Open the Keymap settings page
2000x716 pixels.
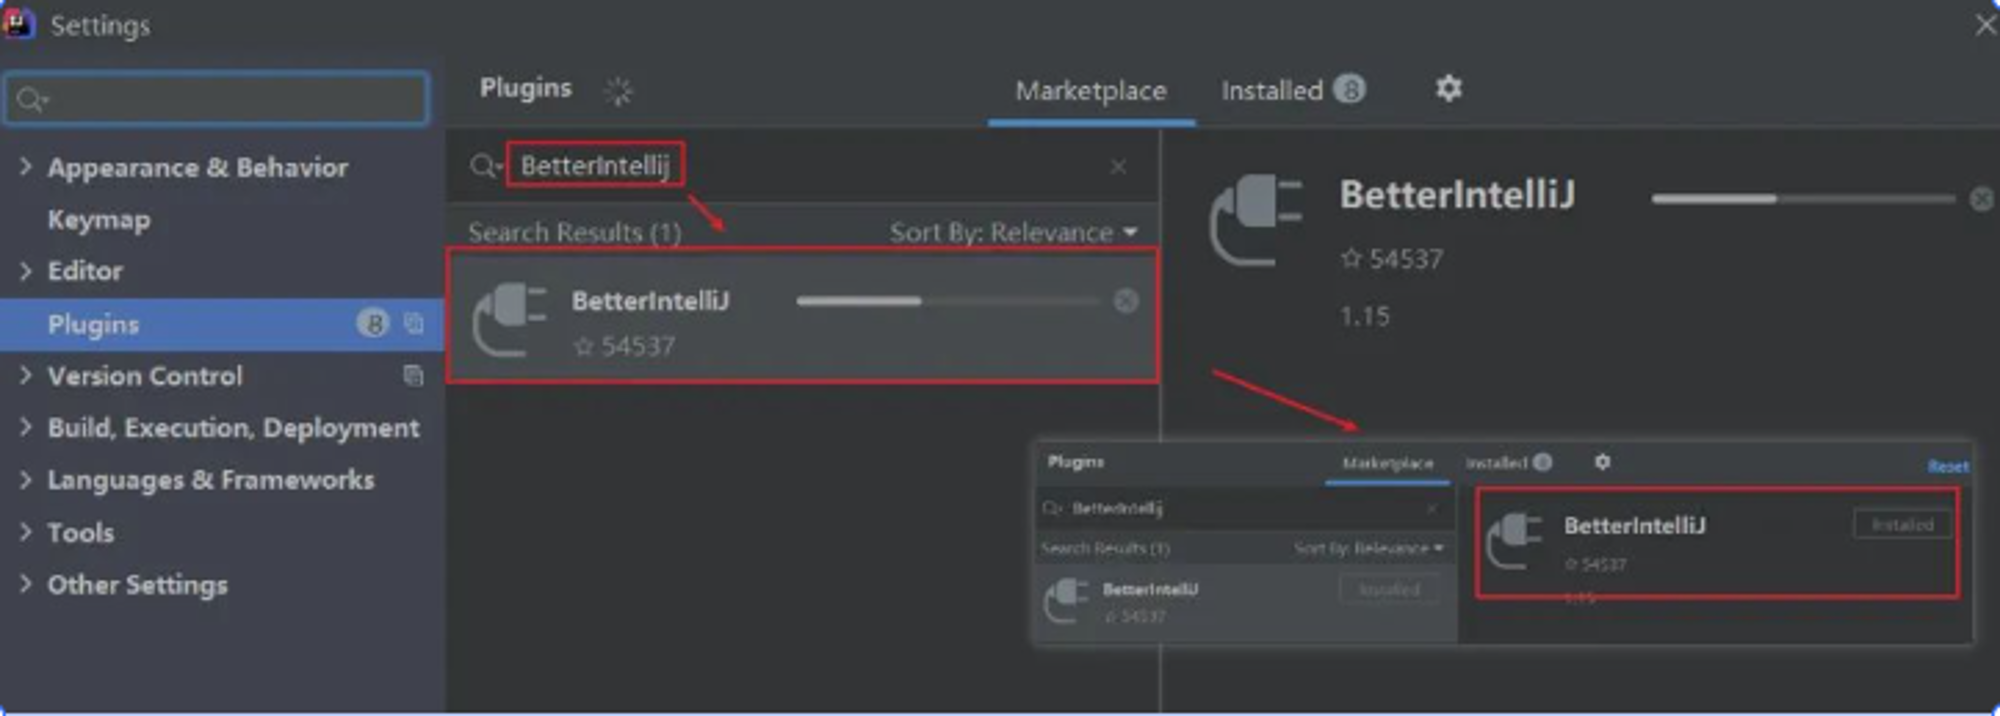pyautogui.click(x=99, y=219)
